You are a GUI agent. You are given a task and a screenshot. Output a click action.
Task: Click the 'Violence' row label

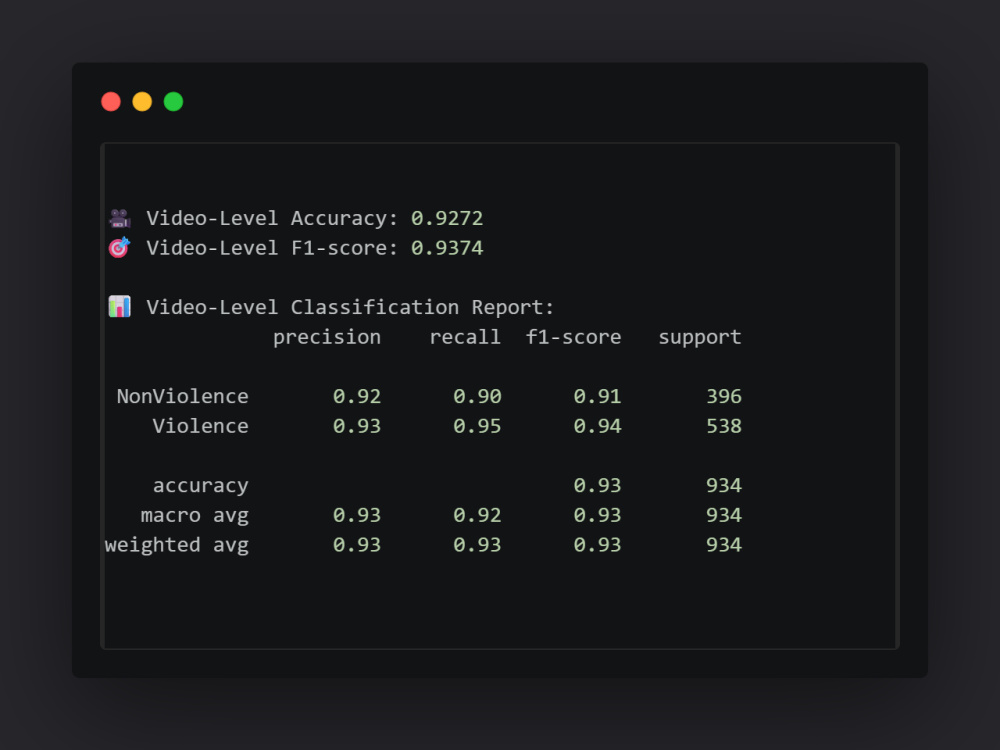click(200, 425)
